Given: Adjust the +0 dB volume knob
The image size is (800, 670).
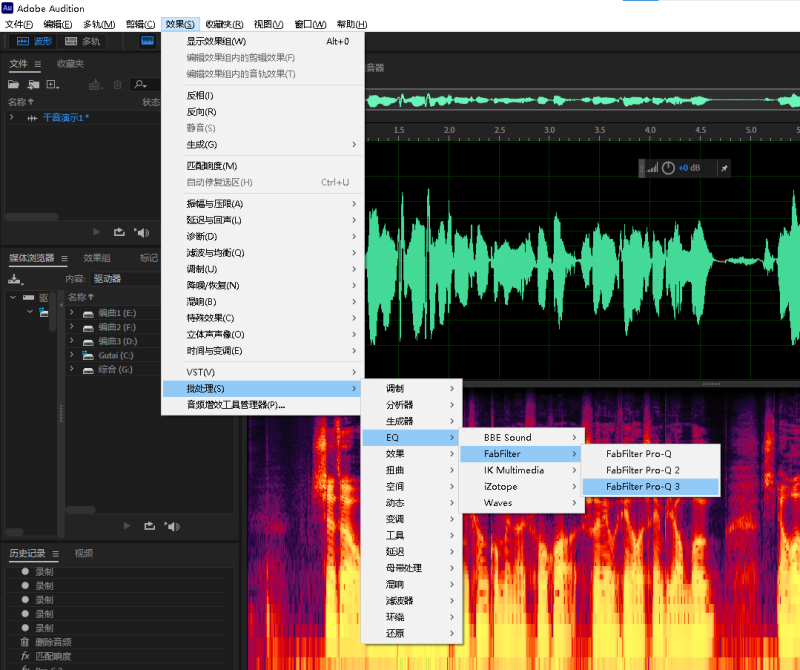Looking at the screenshot, I should point(668,168).
